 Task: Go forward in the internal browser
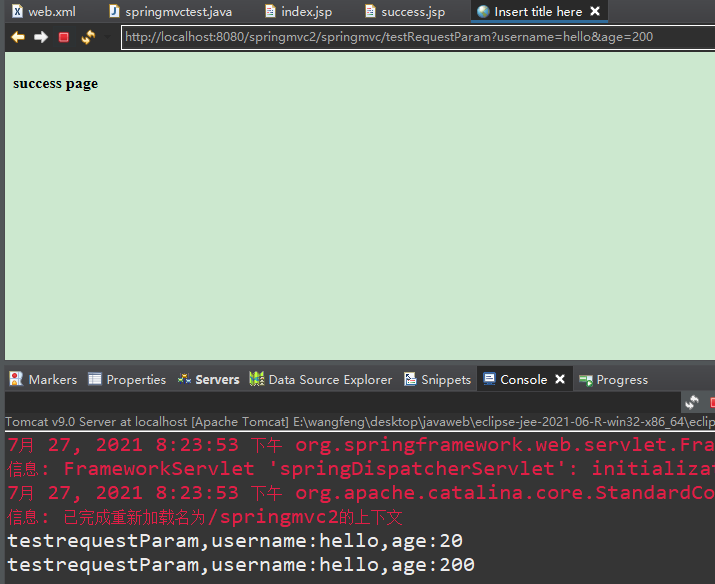click(x=41, y=37)
